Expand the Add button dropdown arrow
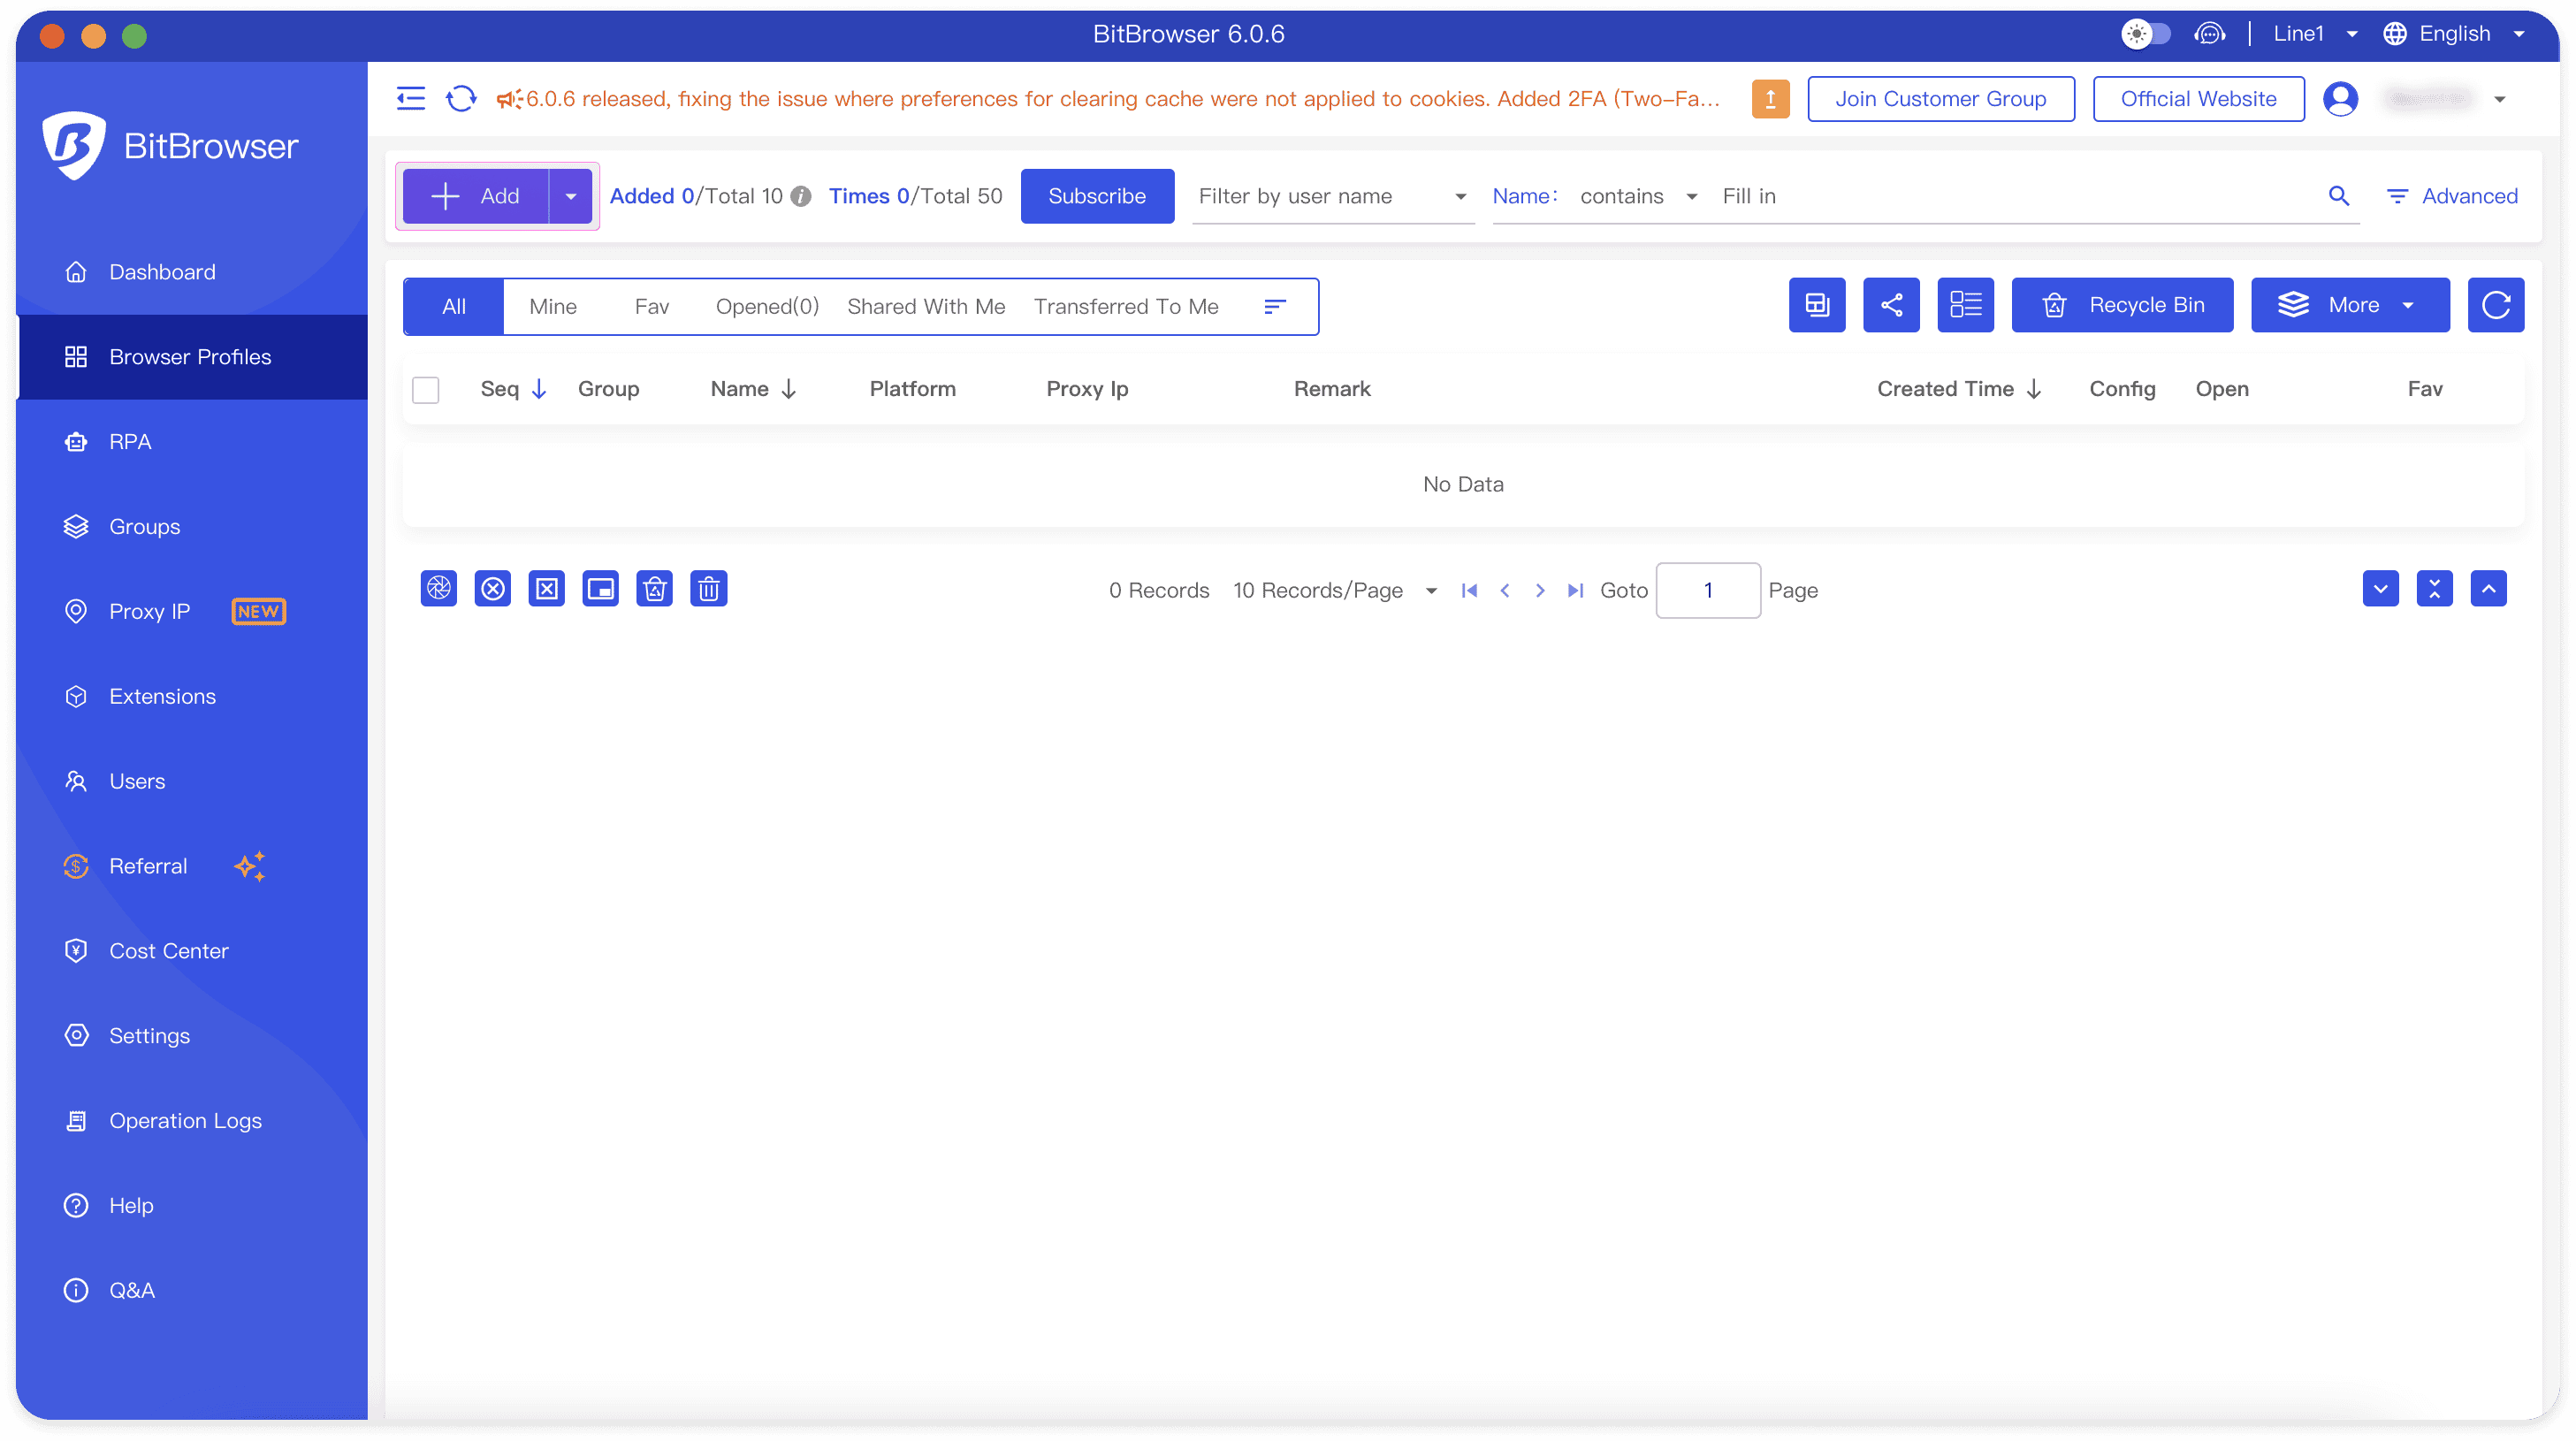The image size is (2576, 1441). pos(570,196)
